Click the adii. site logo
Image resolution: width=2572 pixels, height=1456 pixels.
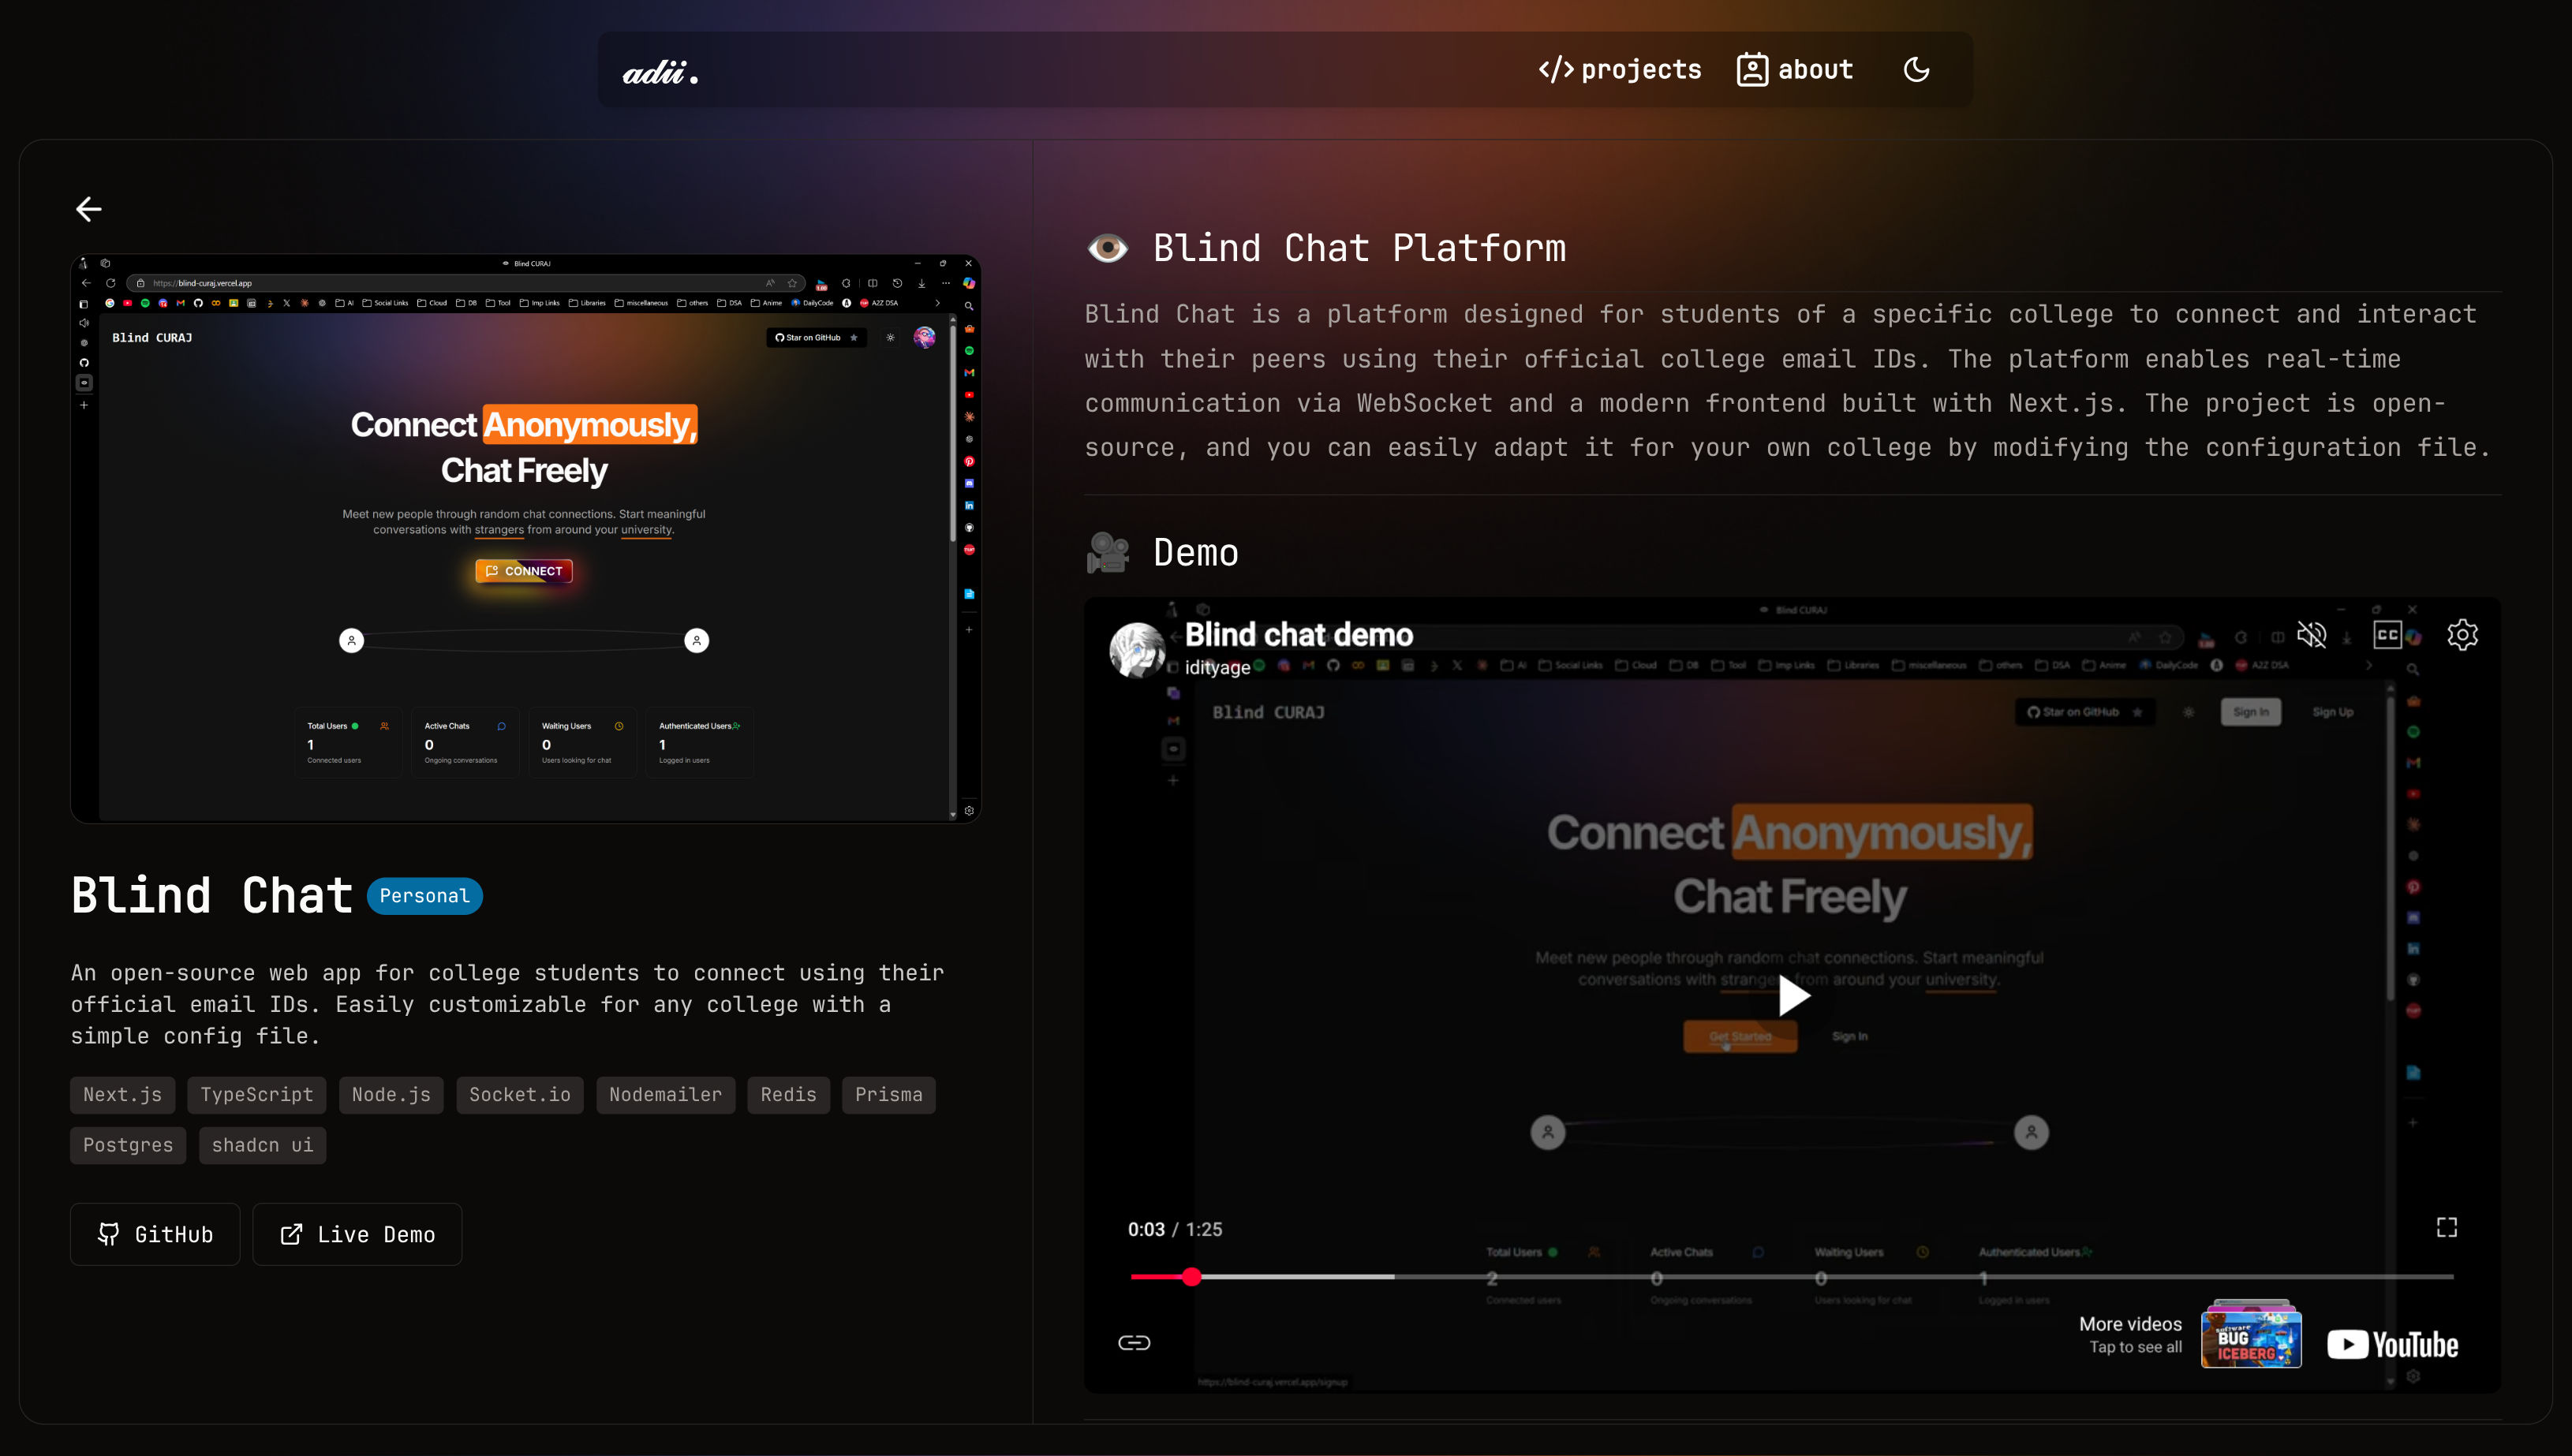(660, 72)
